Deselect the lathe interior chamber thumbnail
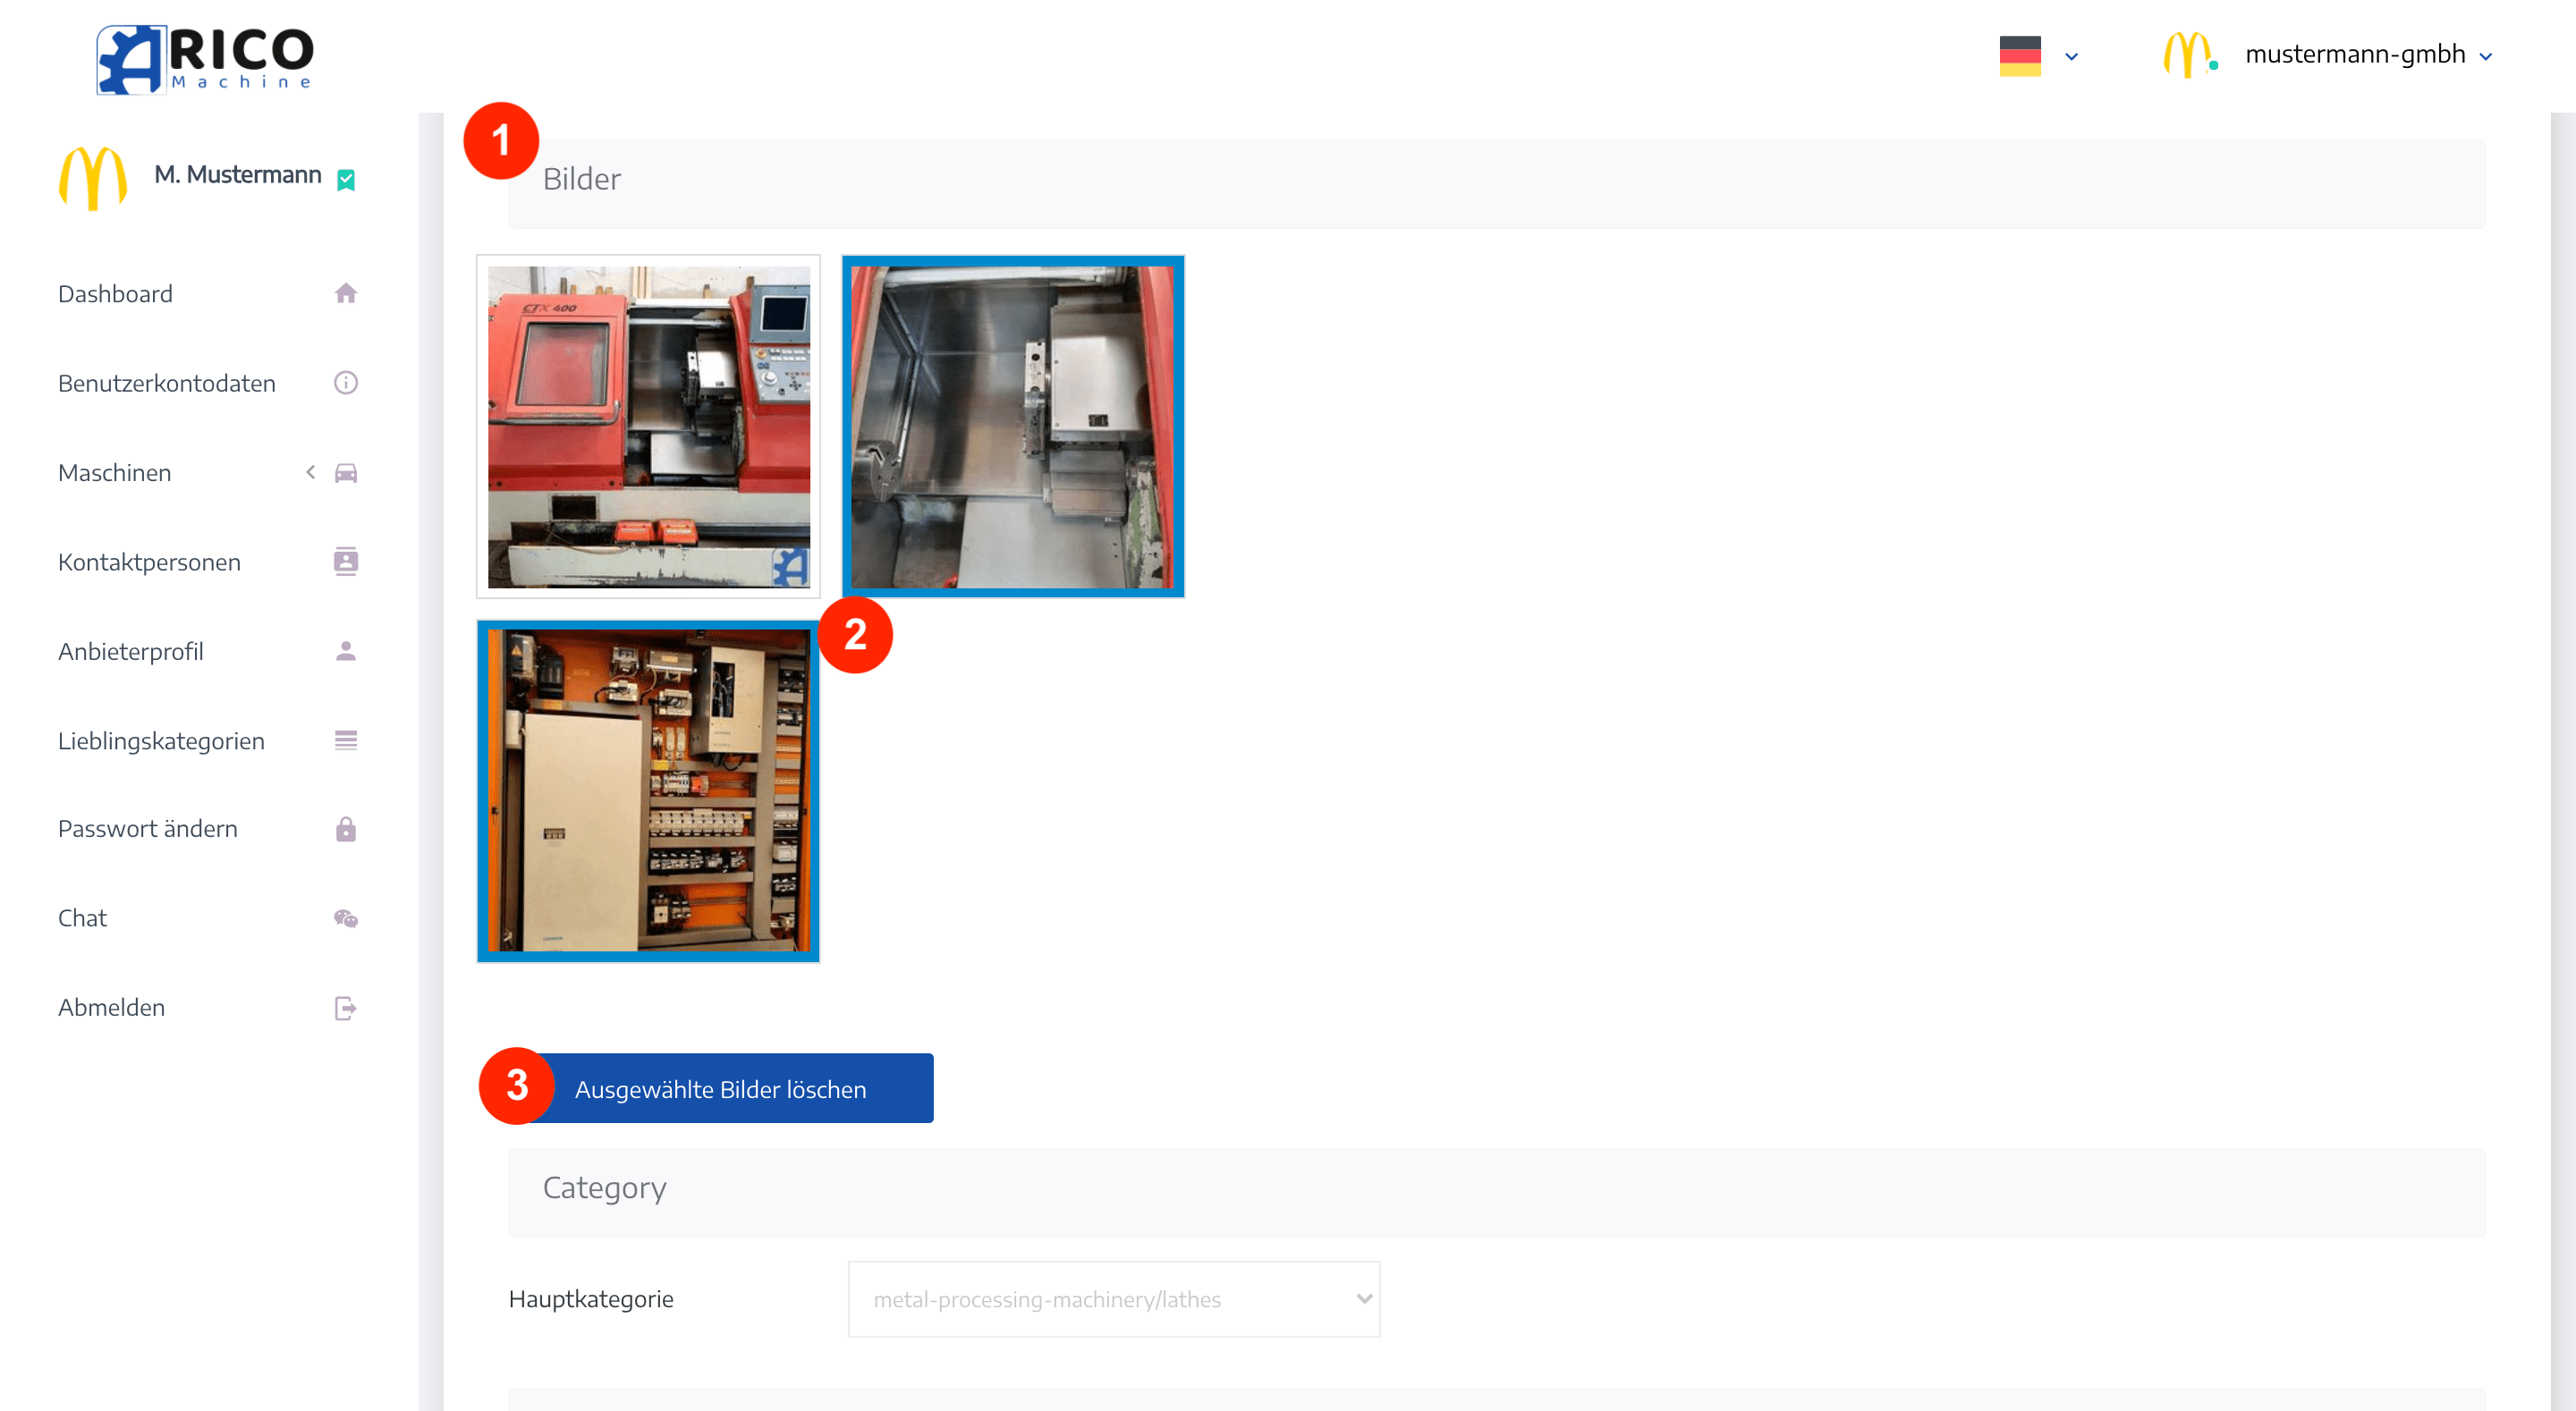Image resolution: width=2576 pixels, height=1411 pixels. pos(1013,427)
